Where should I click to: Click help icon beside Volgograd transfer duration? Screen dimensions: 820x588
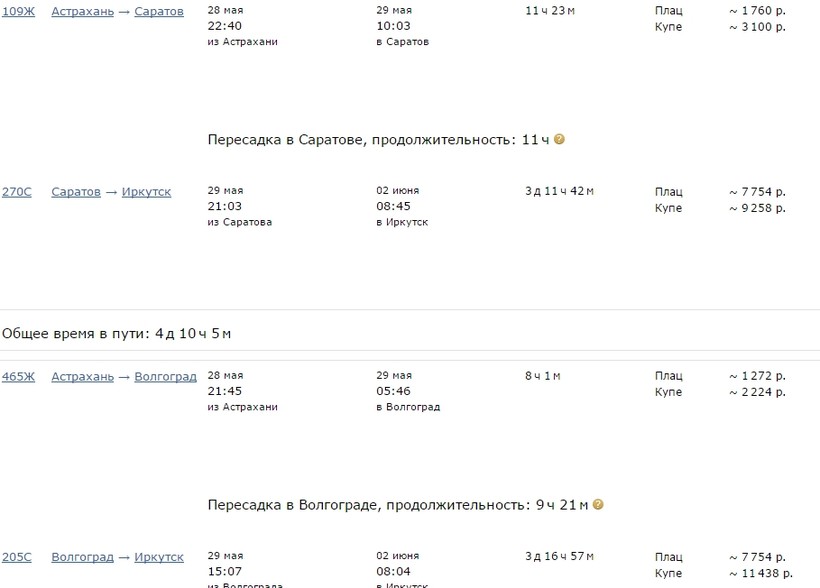pos(598,505)
